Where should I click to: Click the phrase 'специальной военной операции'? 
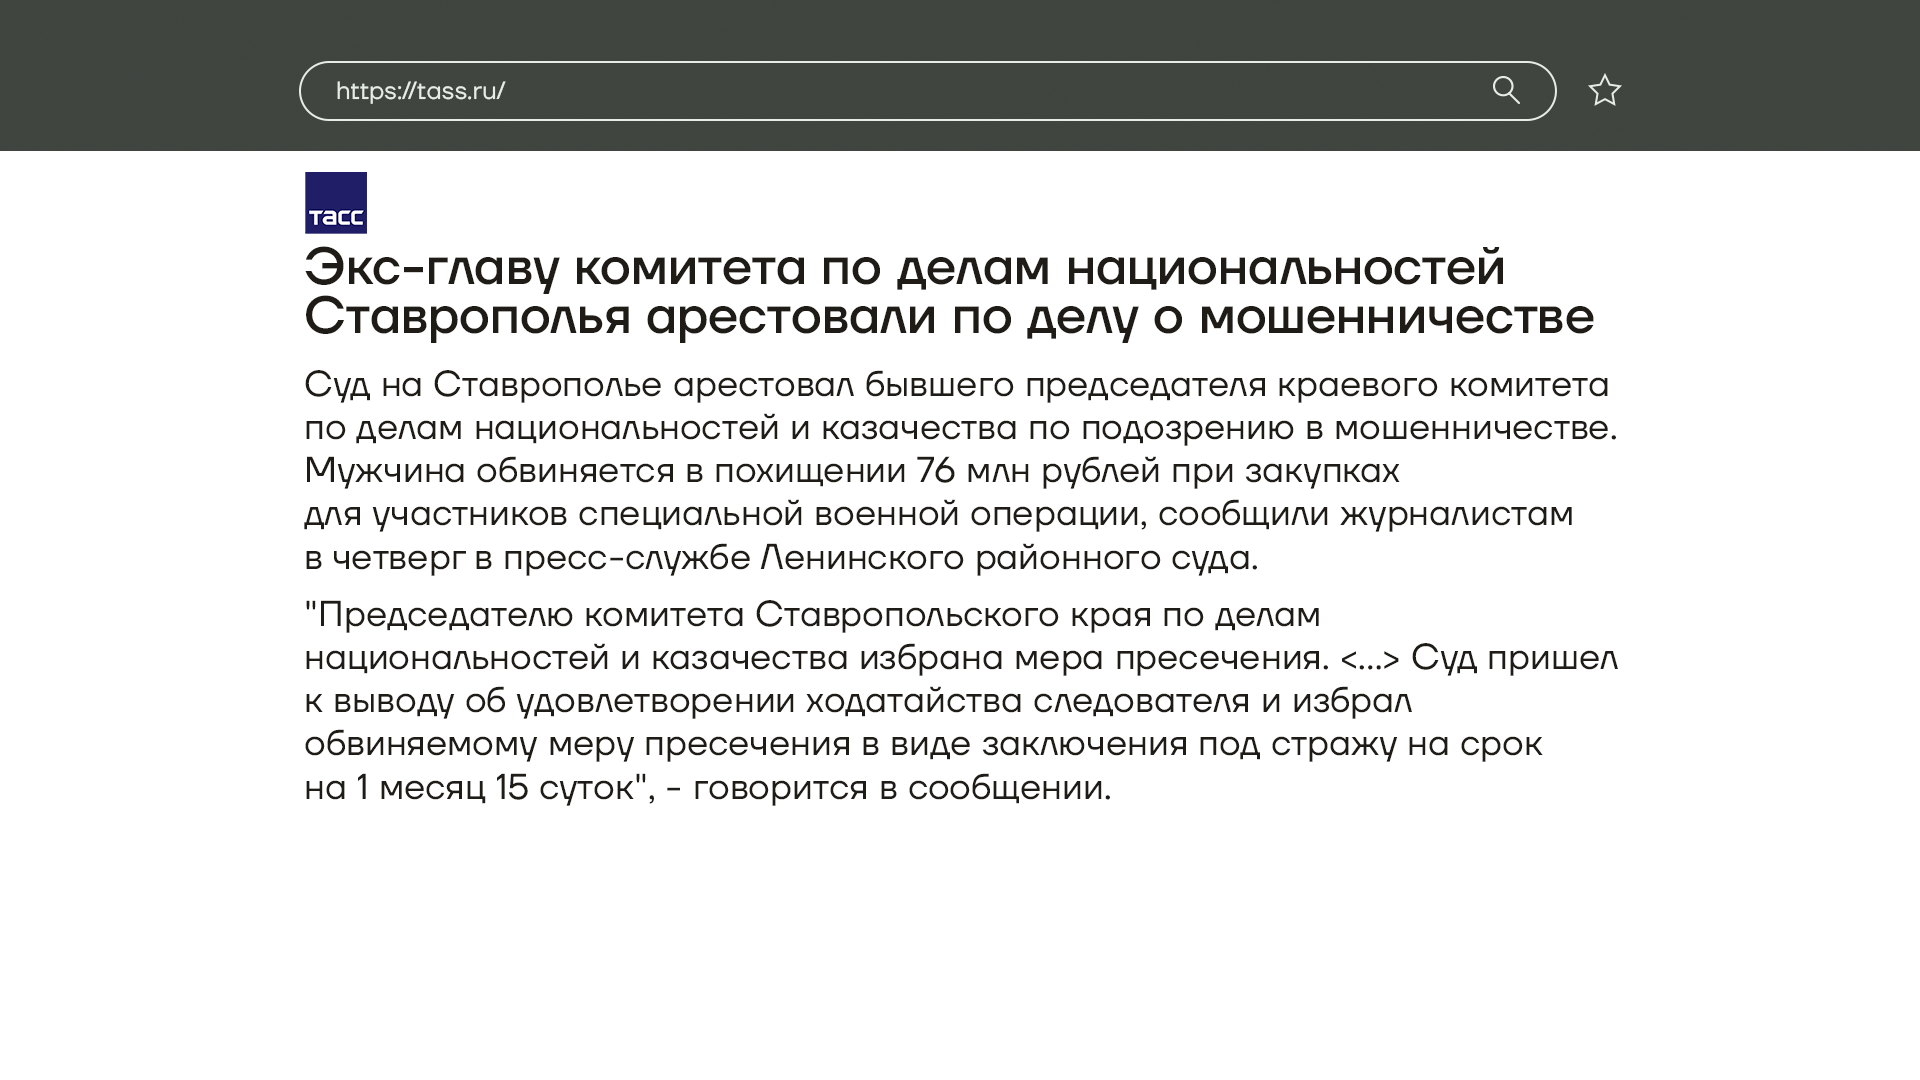858,514
